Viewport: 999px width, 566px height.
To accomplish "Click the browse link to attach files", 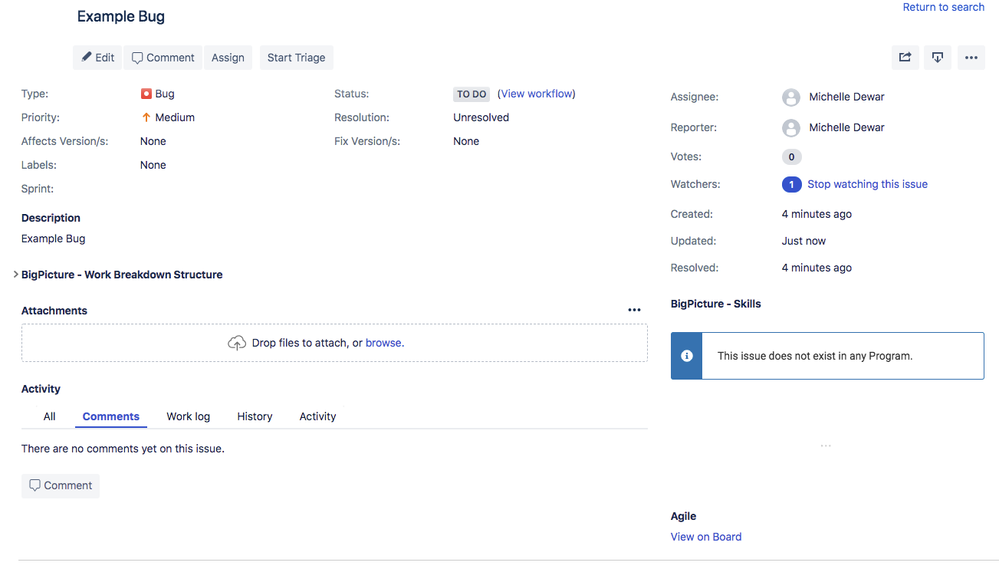I will click(384, 343).
